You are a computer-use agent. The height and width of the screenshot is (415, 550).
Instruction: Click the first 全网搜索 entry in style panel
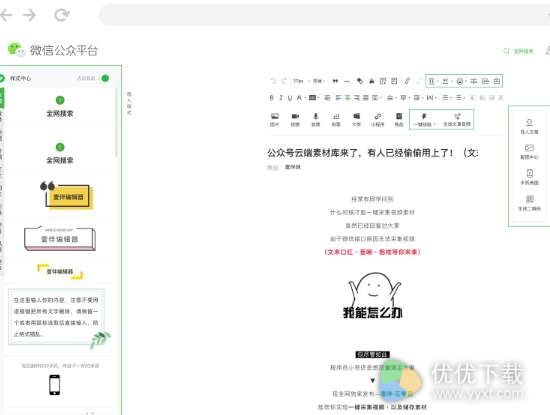[60, 107]
